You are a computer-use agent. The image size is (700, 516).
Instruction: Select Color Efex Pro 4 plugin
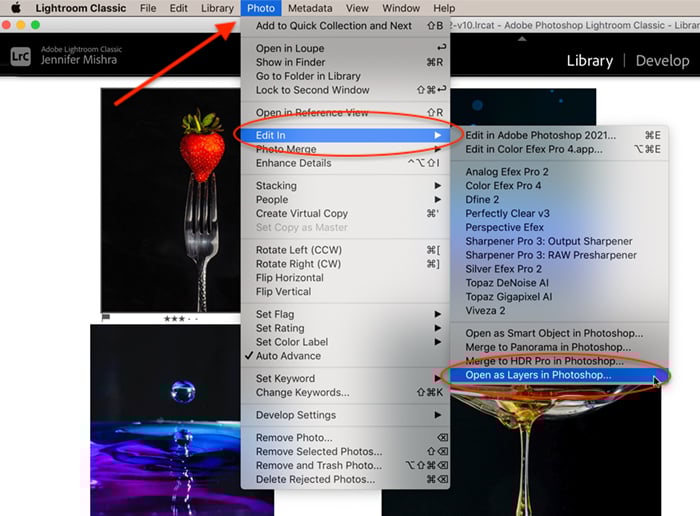[x=559, y=186]
